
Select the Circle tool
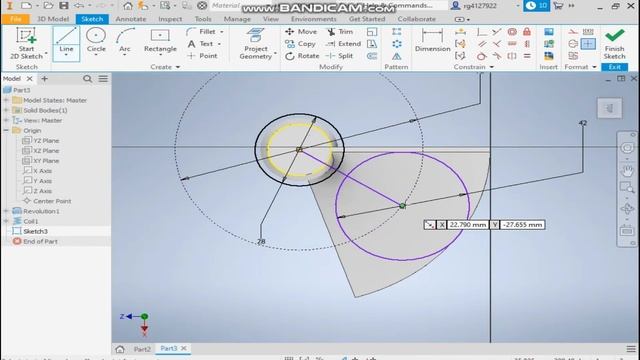click(x=96, y=41)
